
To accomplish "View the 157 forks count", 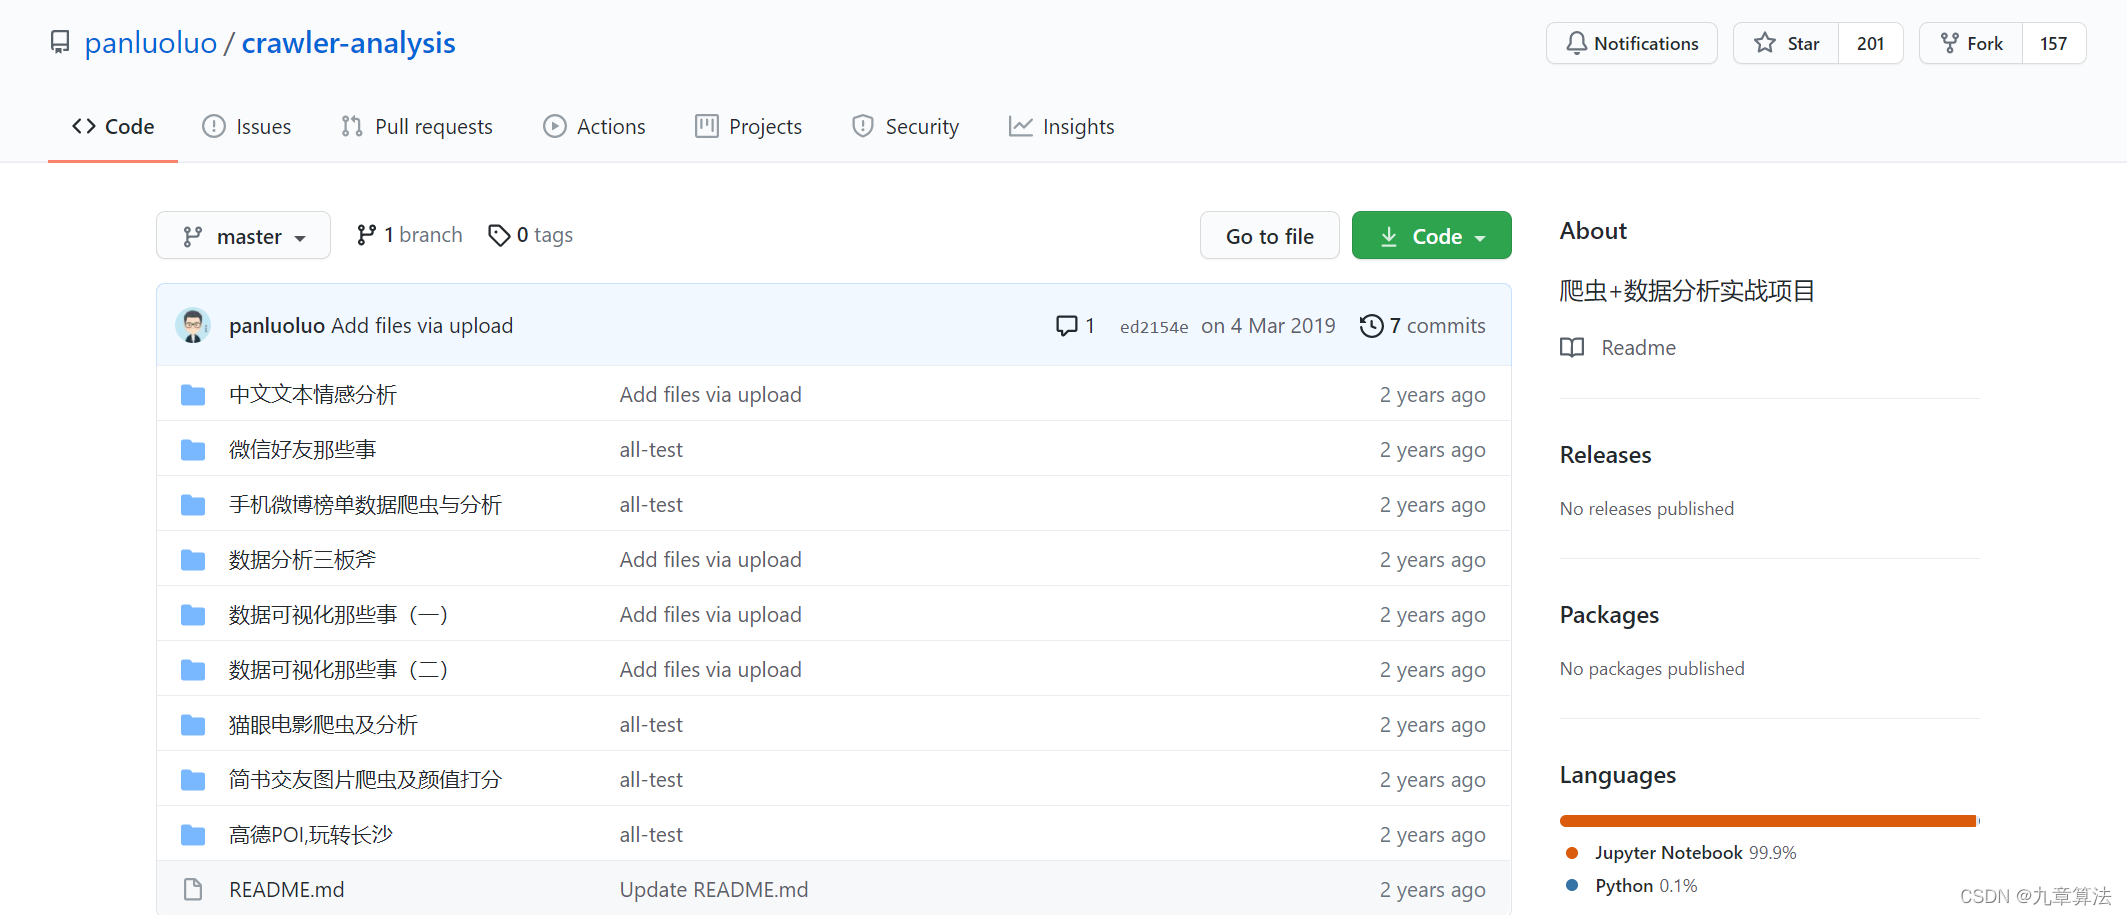I will point(2054,43).
